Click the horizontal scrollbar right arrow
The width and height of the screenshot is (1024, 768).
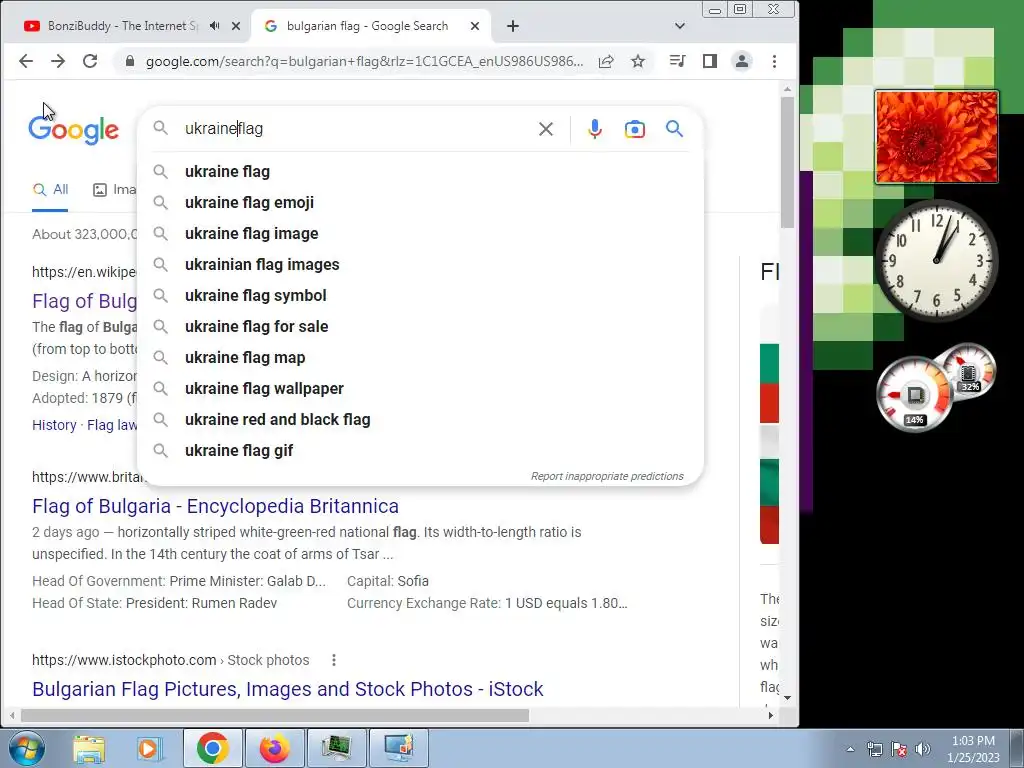point(771,716)
